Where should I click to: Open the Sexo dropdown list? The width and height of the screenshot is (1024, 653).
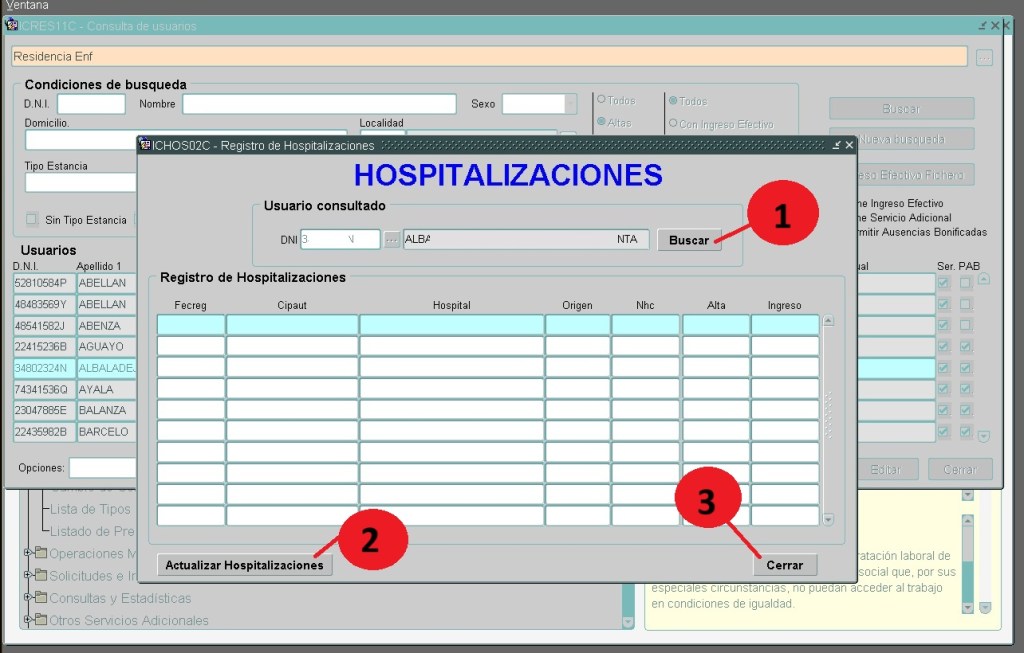(571, 104)
